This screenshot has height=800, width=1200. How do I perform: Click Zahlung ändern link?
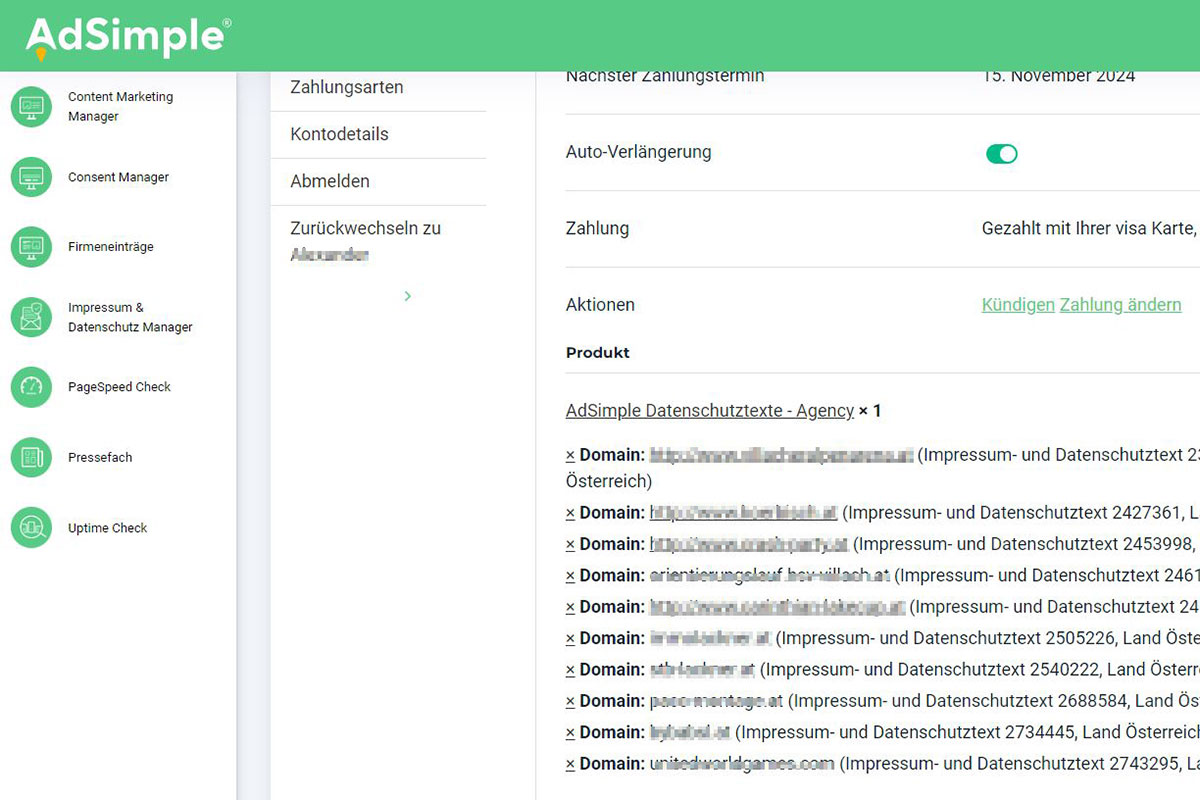(x=1120, y=305)
